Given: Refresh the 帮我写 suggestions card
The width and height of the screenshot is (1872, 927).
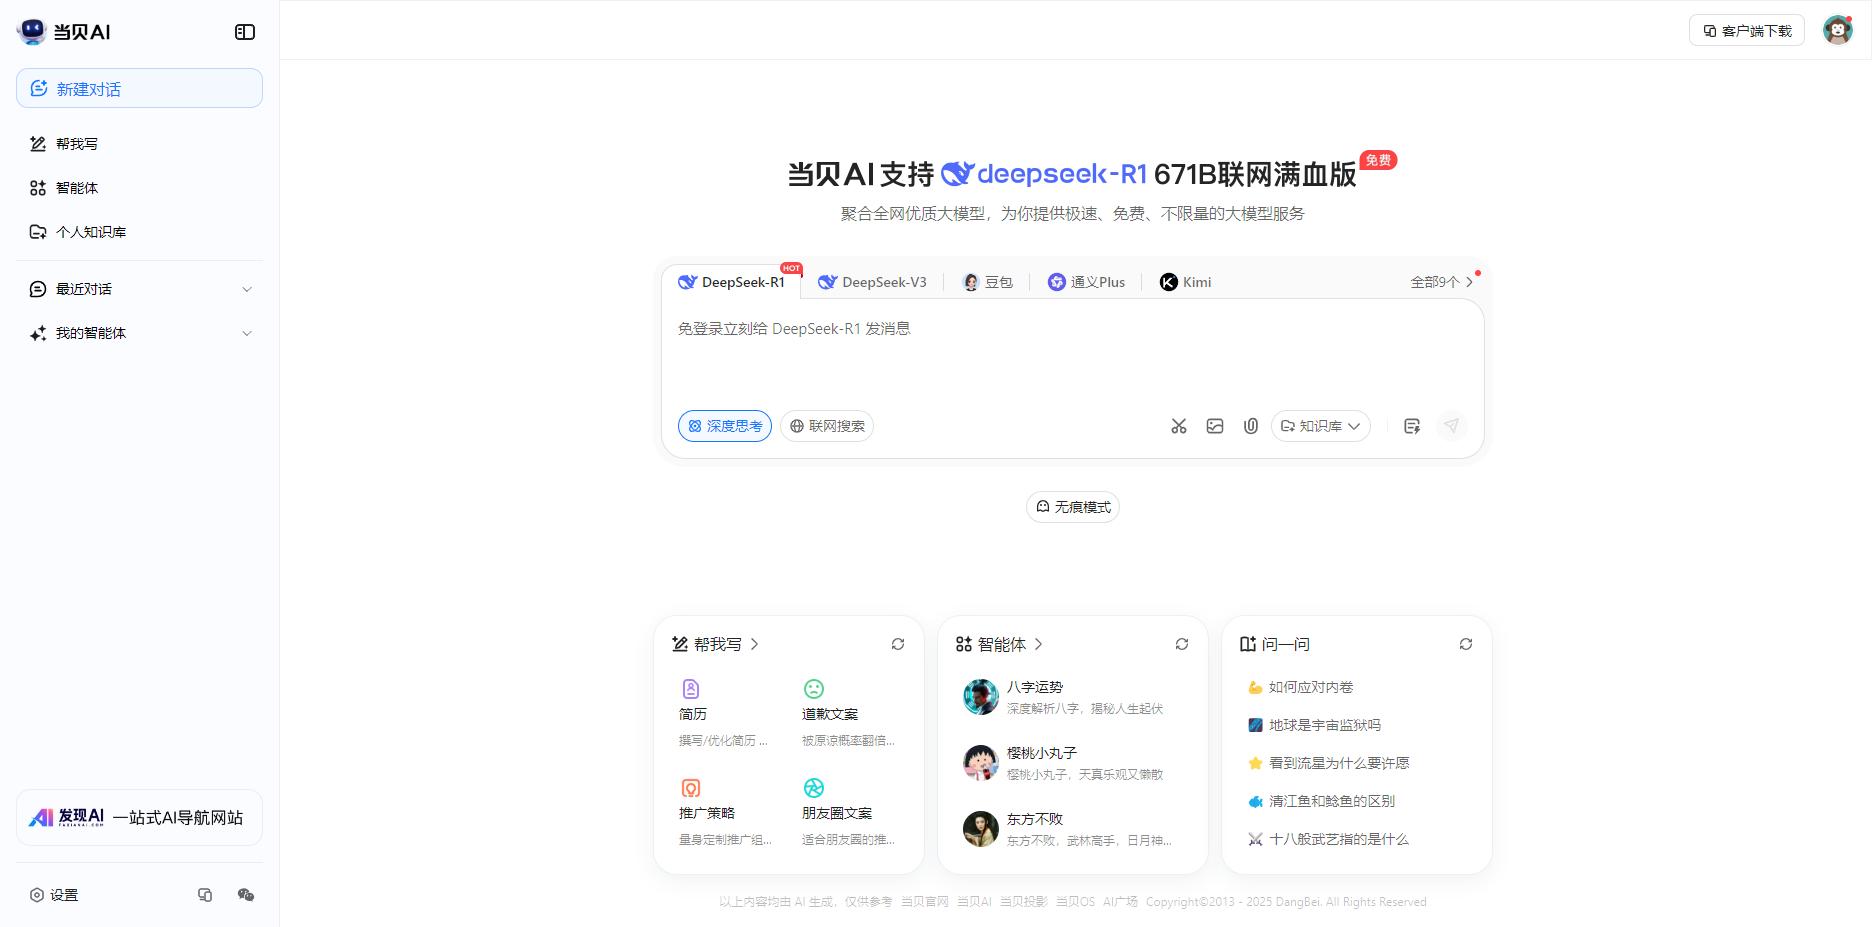Looking at the screenshot, I should point(898,644).
